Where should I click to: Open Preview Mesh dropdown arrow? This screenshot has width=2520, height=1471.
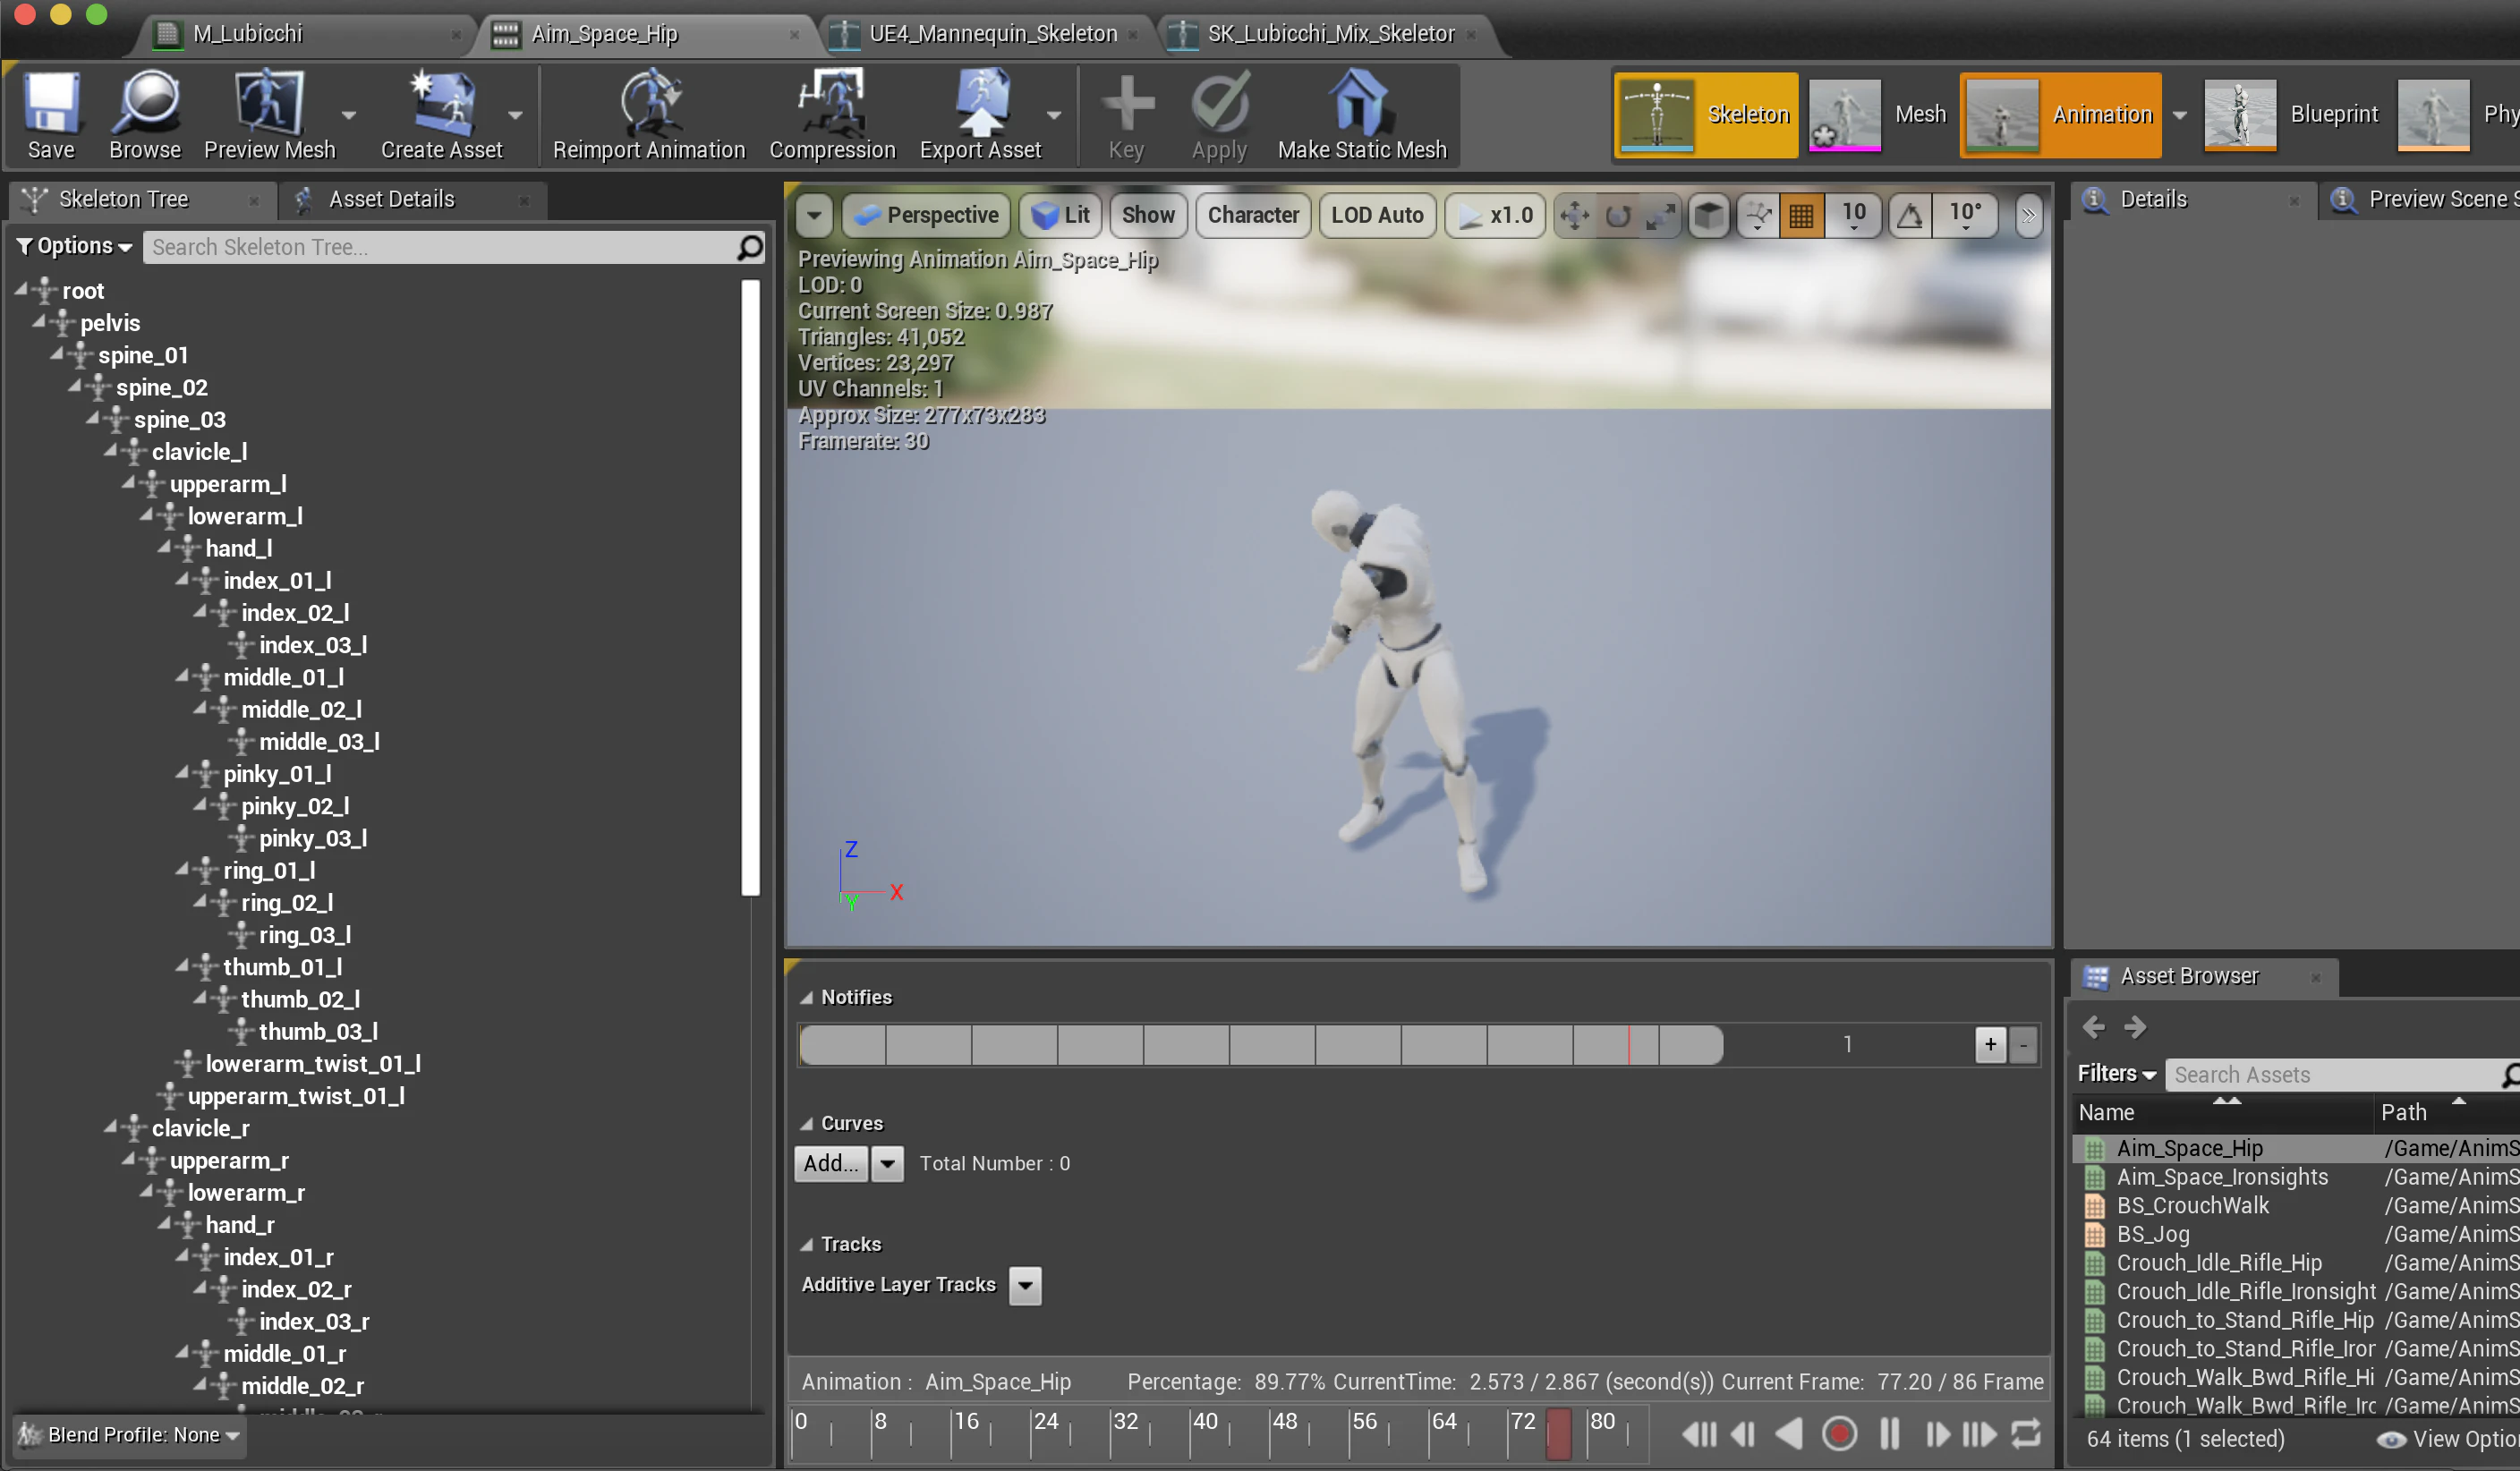[x=348, y=115]
